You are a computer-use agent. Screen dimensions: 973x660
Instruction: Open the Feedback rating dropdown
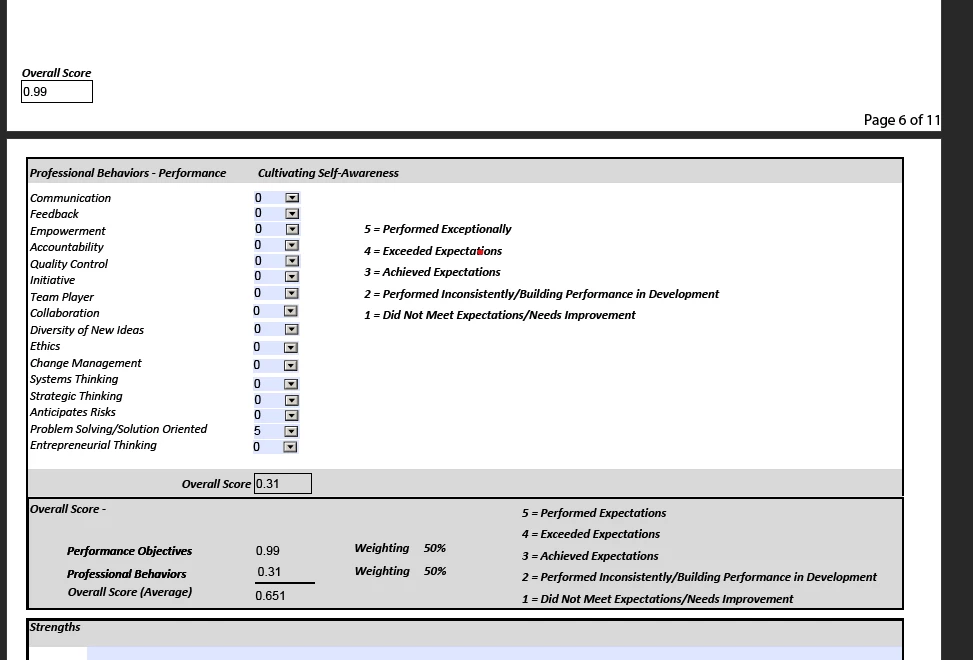click(292, 213)
